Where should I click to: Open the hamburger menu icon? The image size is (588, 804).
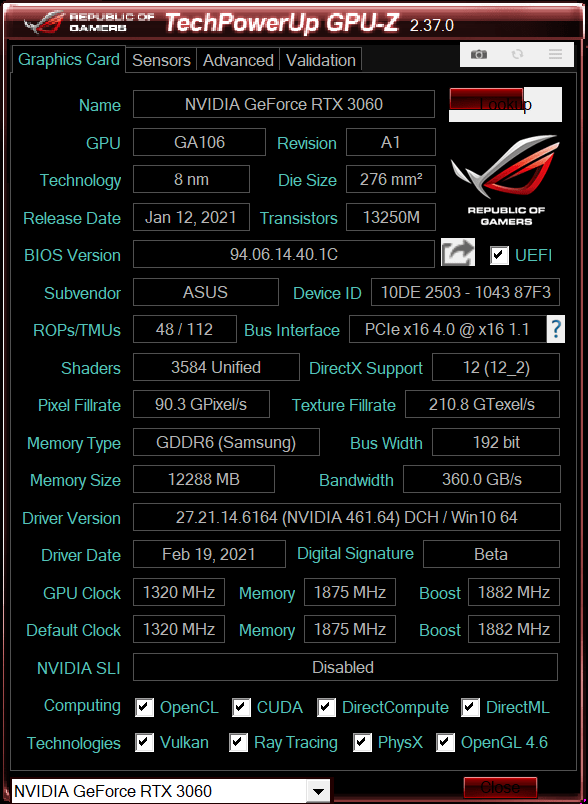pyautogui.click(x=555, y=54)
